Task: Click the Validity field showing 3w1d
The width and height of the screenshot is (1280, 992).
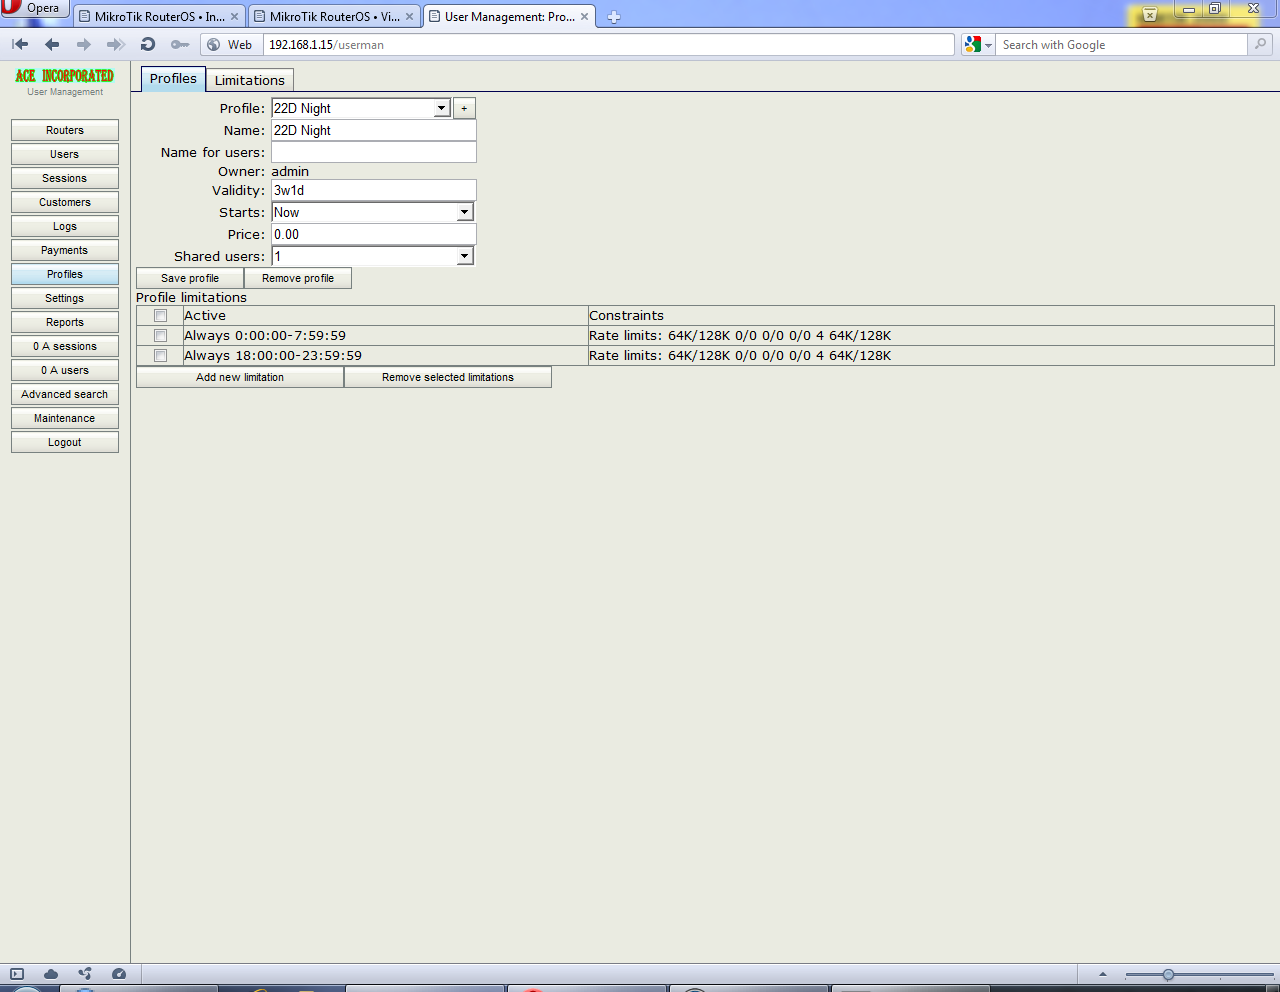Action: 374,190
